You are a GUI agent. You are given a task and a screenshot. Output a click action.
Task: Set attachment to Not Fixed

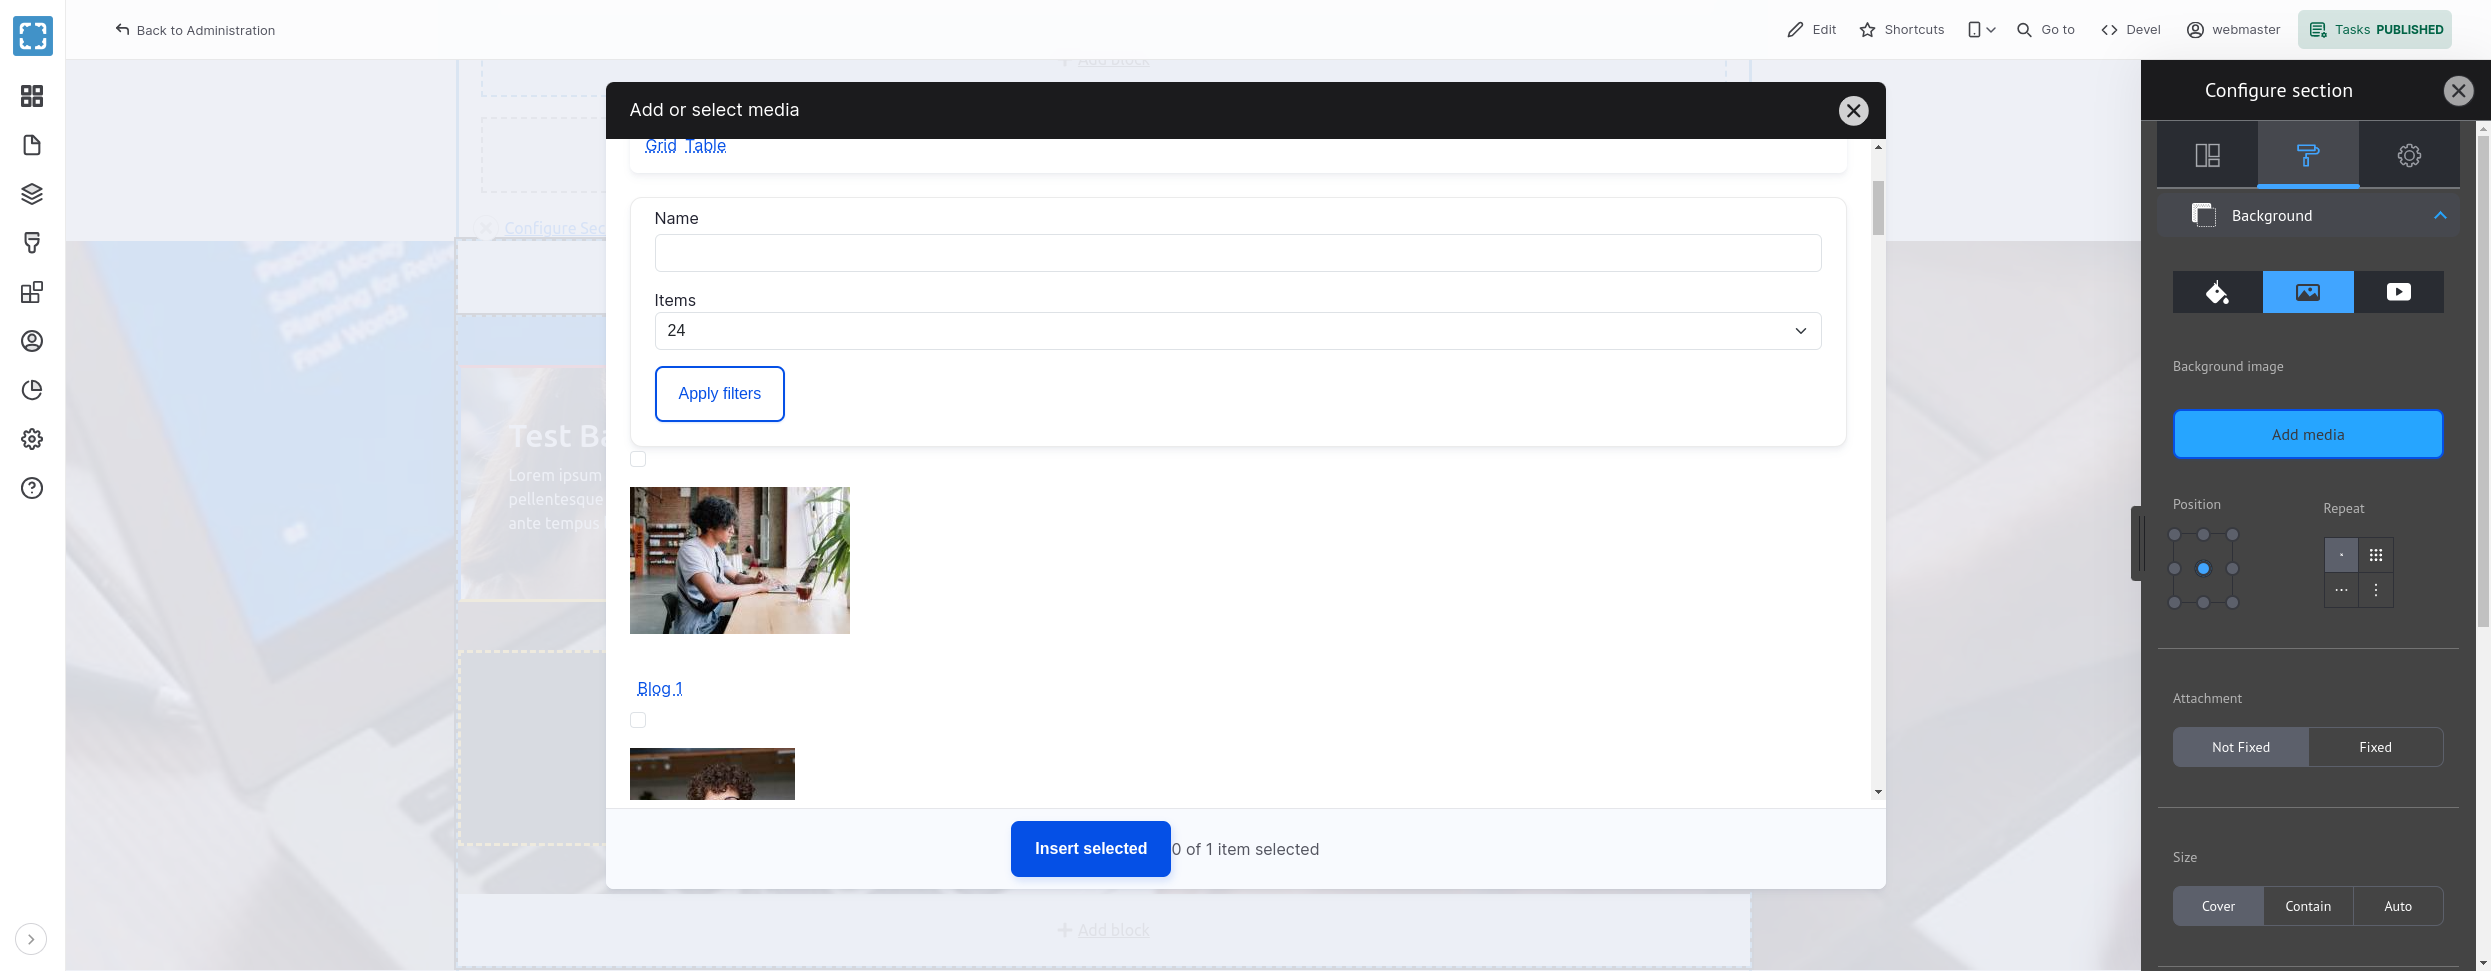pos(2241,747)
